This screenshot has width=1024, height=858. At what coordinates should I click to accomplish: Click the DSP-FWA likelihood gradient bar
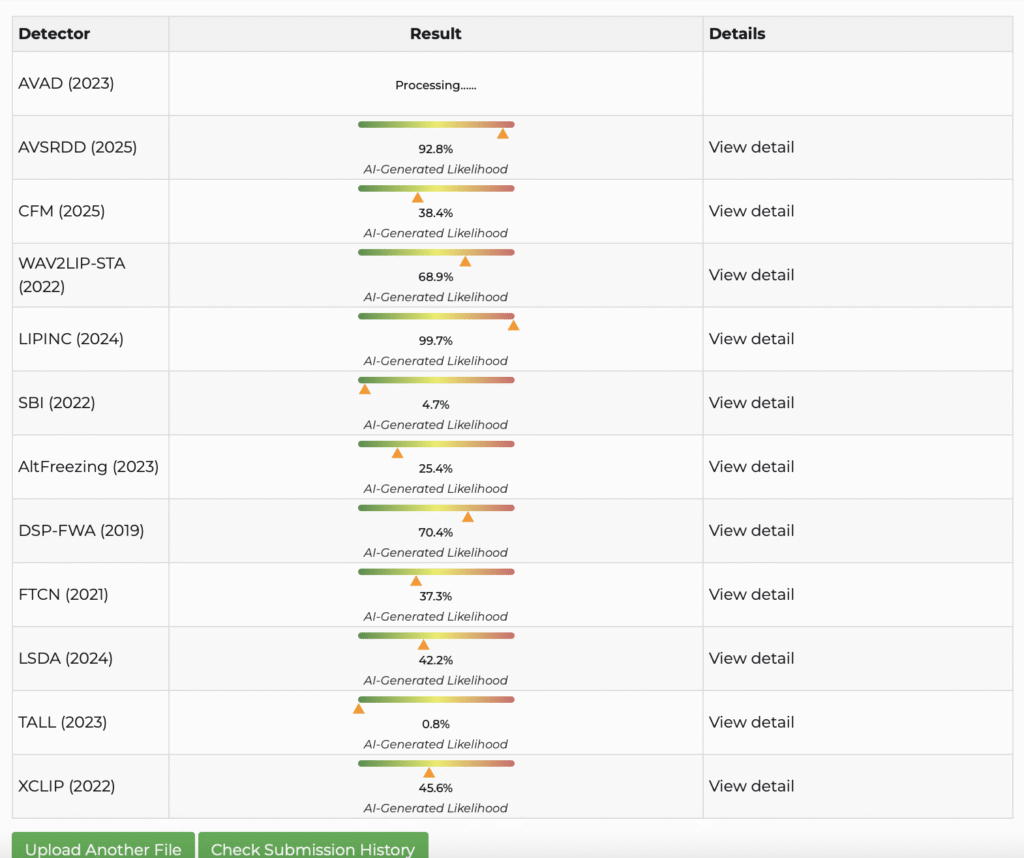pos(436,508)
